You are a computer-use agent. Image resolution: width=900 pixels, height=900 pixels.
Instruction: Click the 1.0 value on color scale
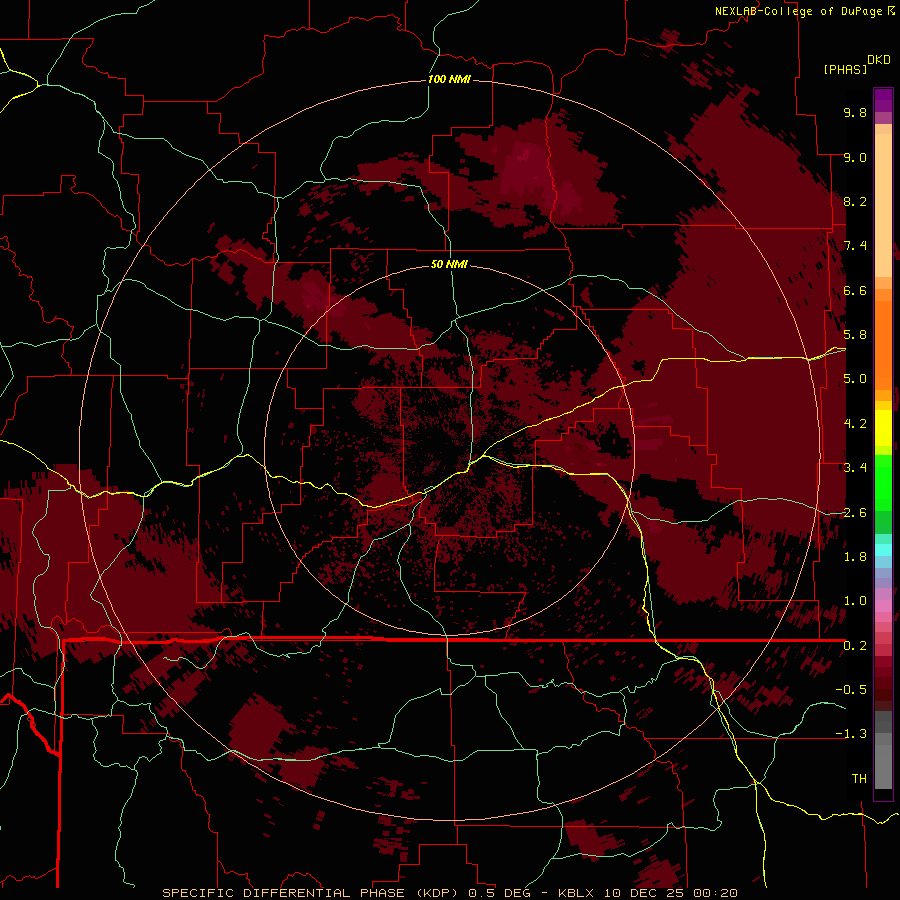point(855,601)
